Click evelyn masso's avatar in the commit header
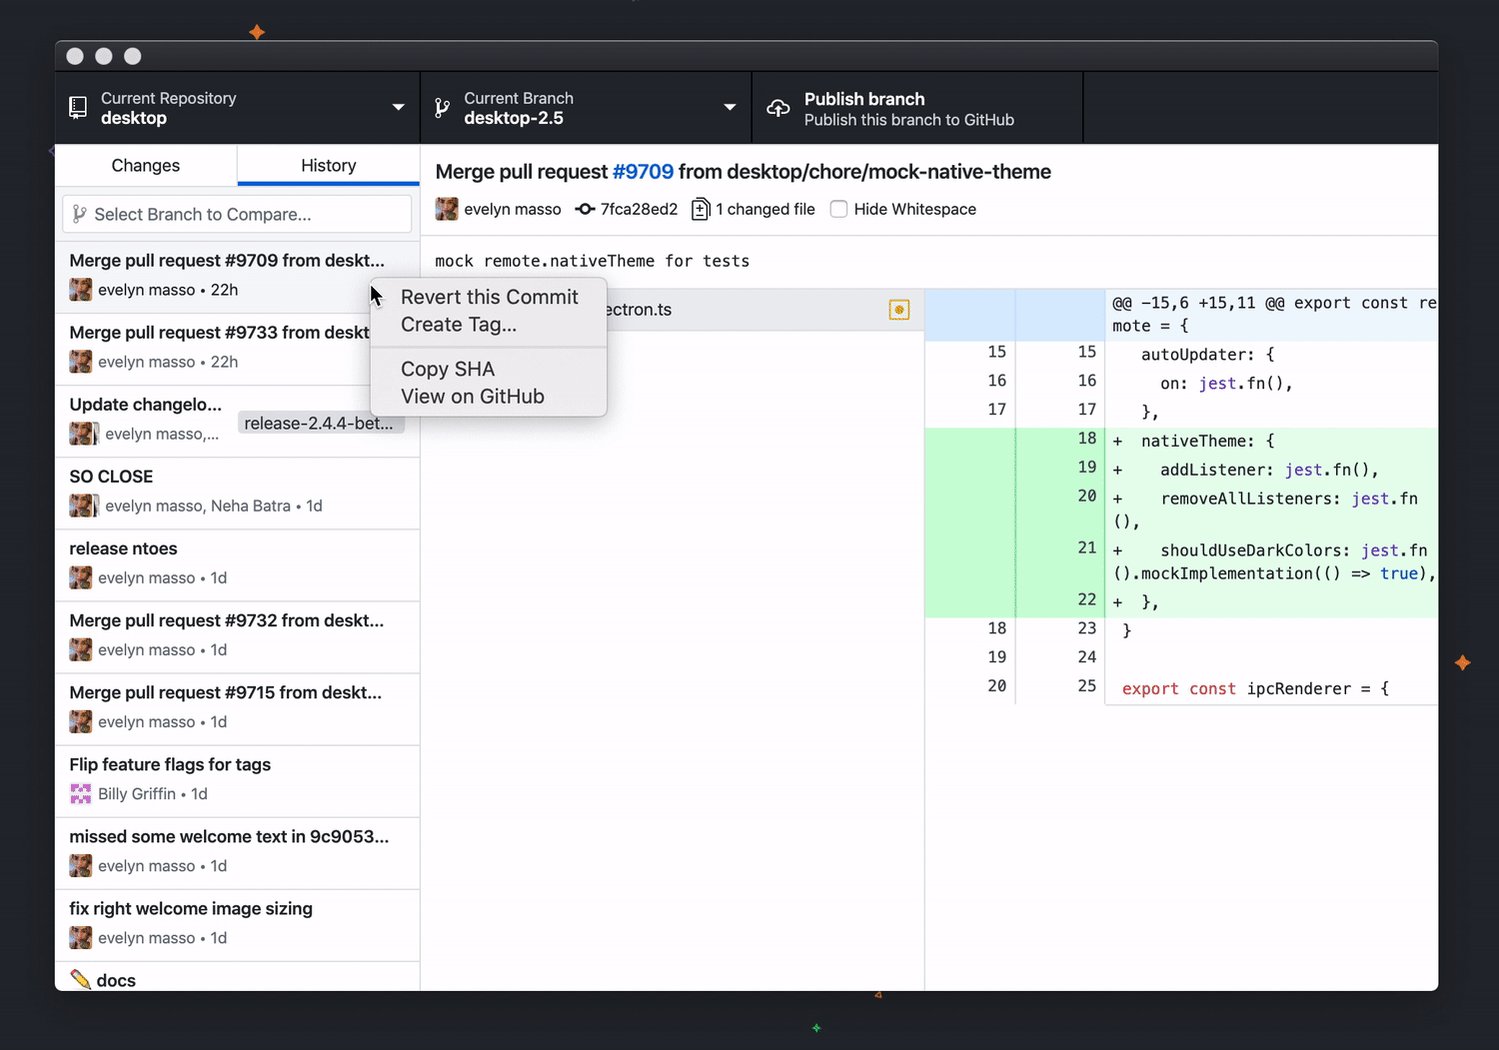 pyautogui.click(x=446, y=208)
